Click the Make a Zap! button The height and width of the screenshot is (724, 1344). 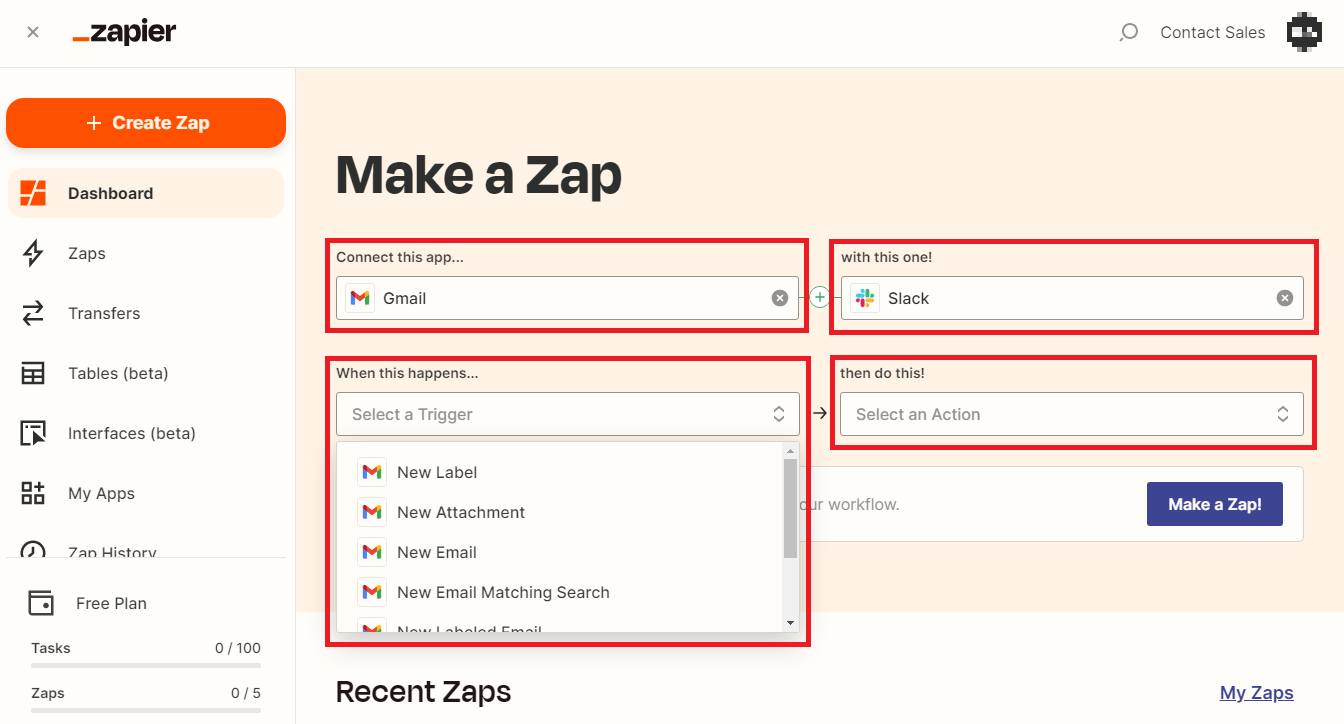pyautogui.click(x=1214, y=504)
